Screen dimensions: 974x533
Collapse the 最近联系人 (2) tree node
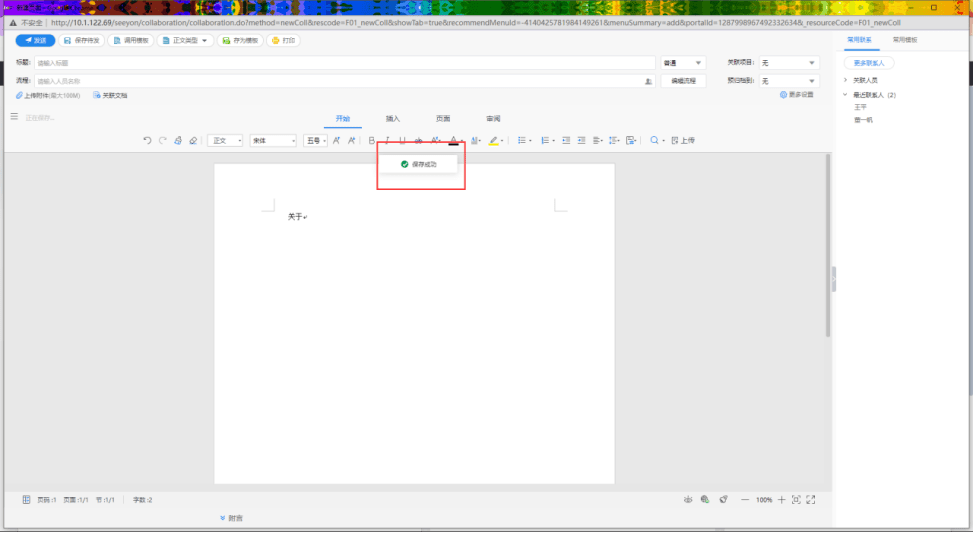pos(845,95)
